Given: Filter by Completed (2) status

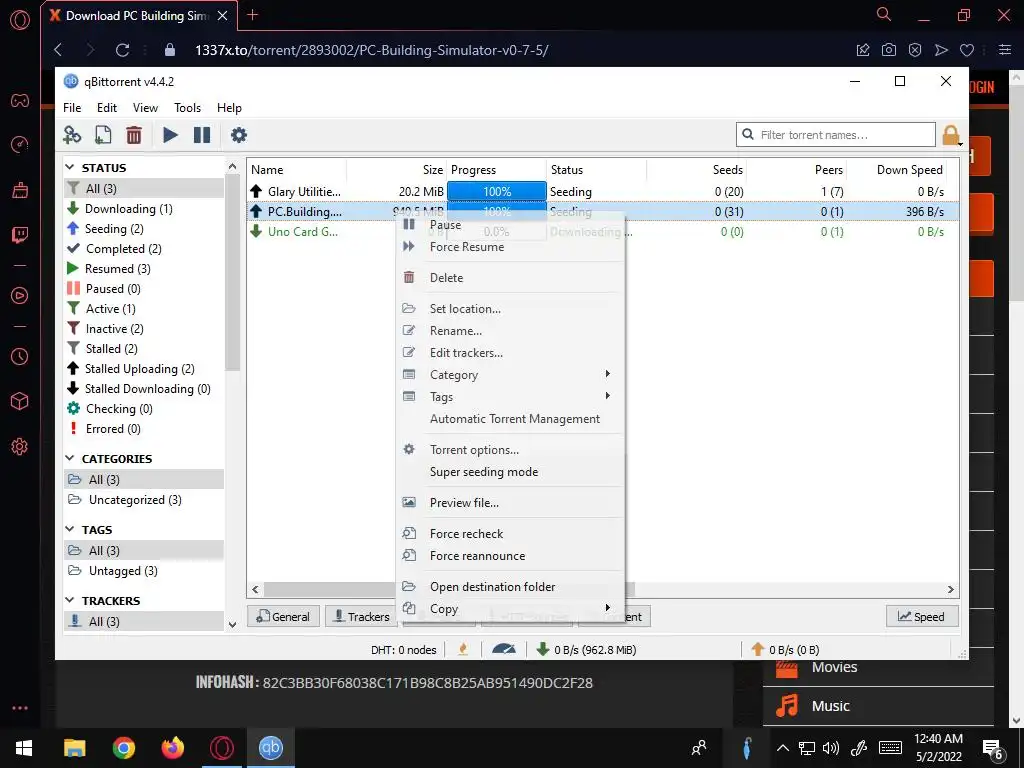Looking at the screenshot, I should 144,249.
